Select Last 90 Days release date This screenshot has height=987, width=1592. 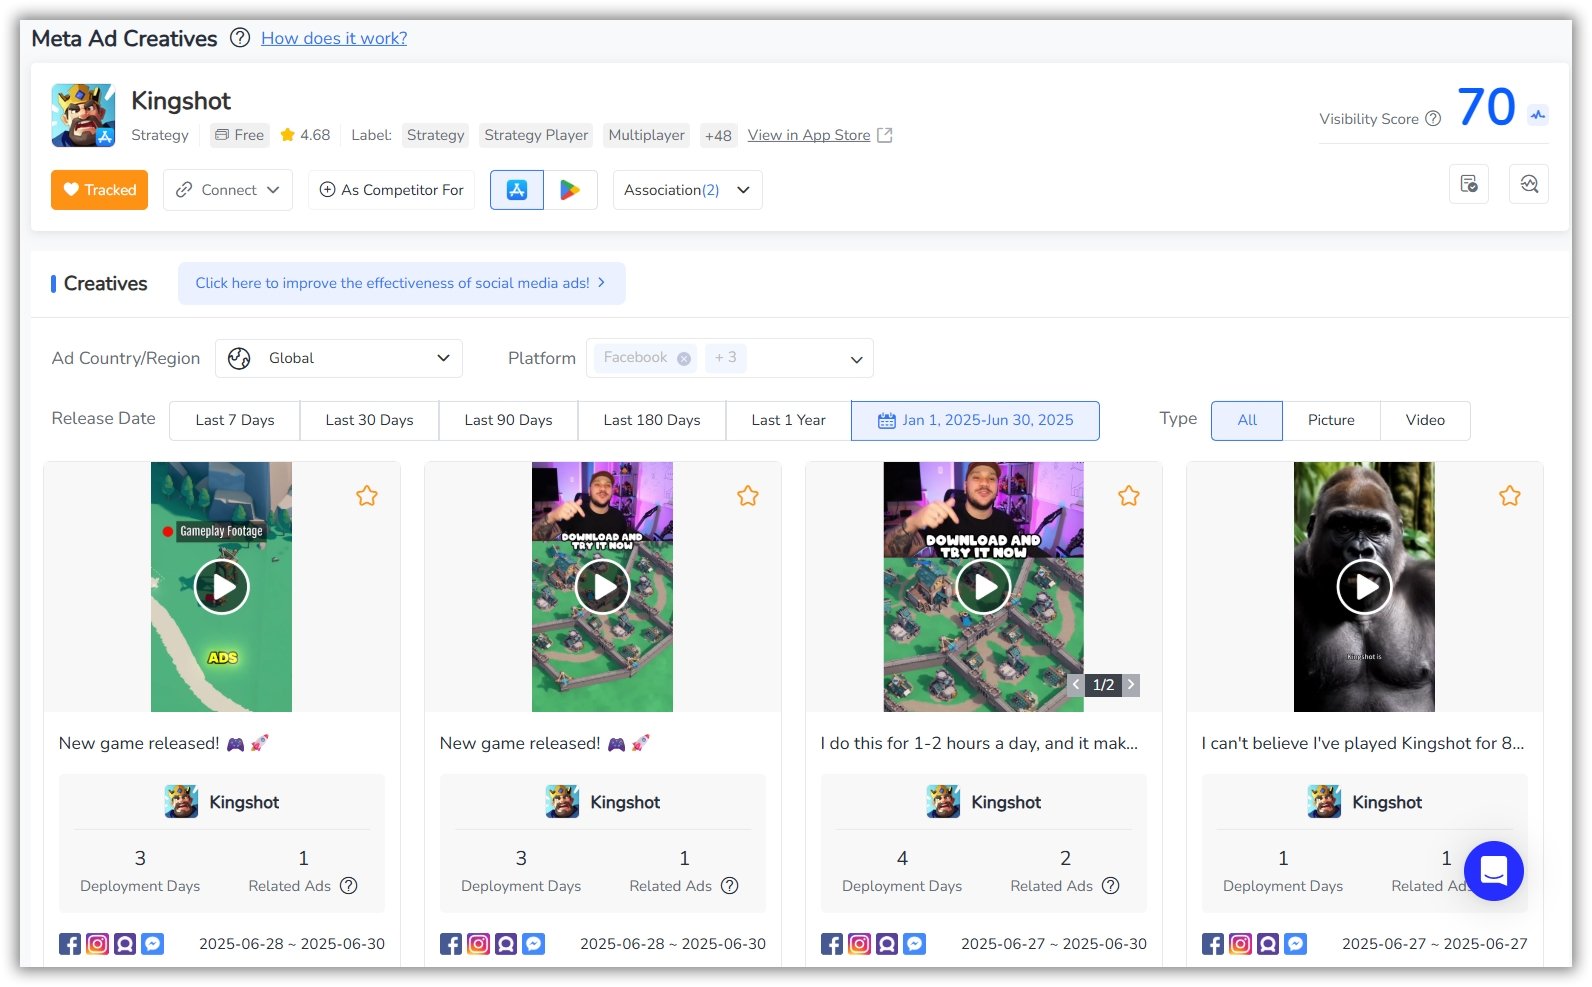point(508,420)
